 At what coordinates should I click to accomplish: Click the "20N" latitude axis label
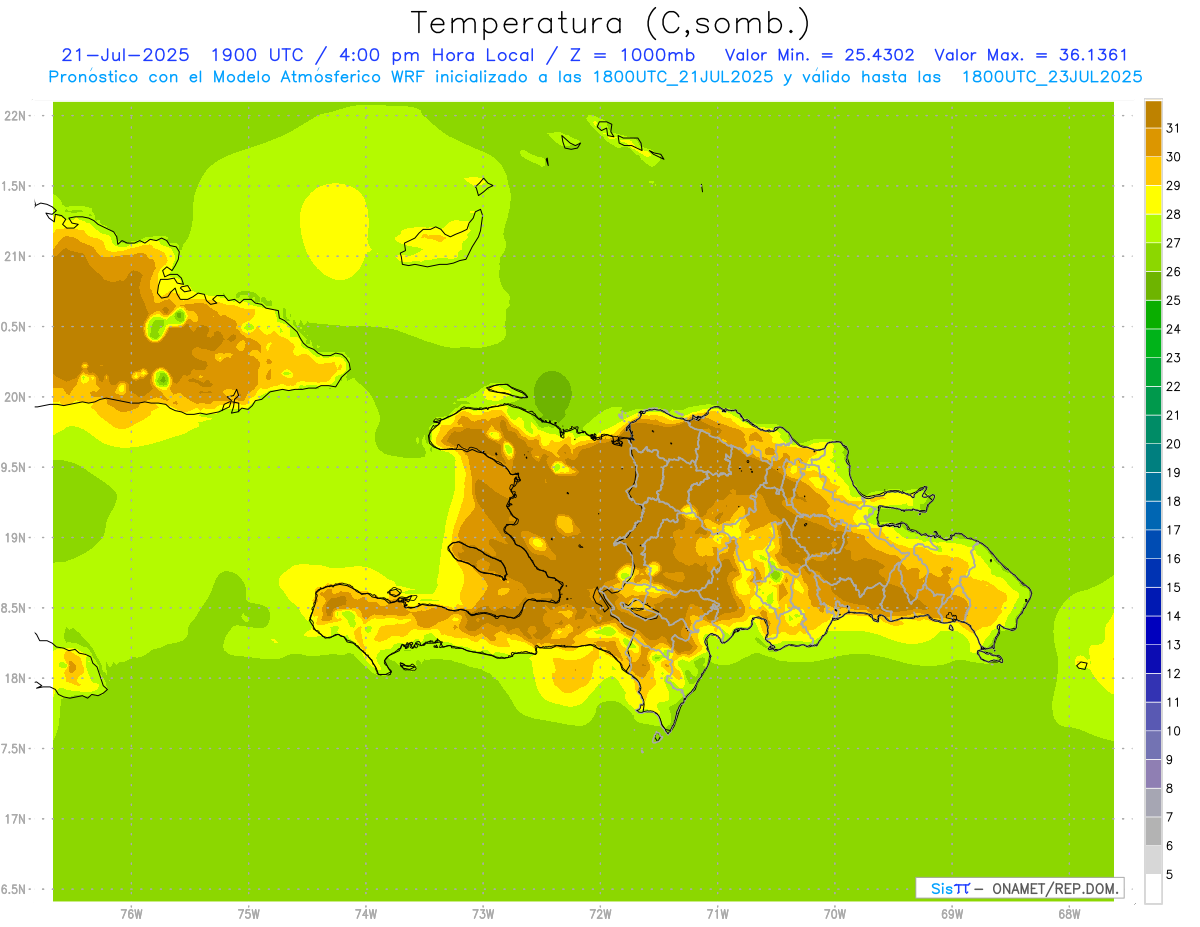16,397
